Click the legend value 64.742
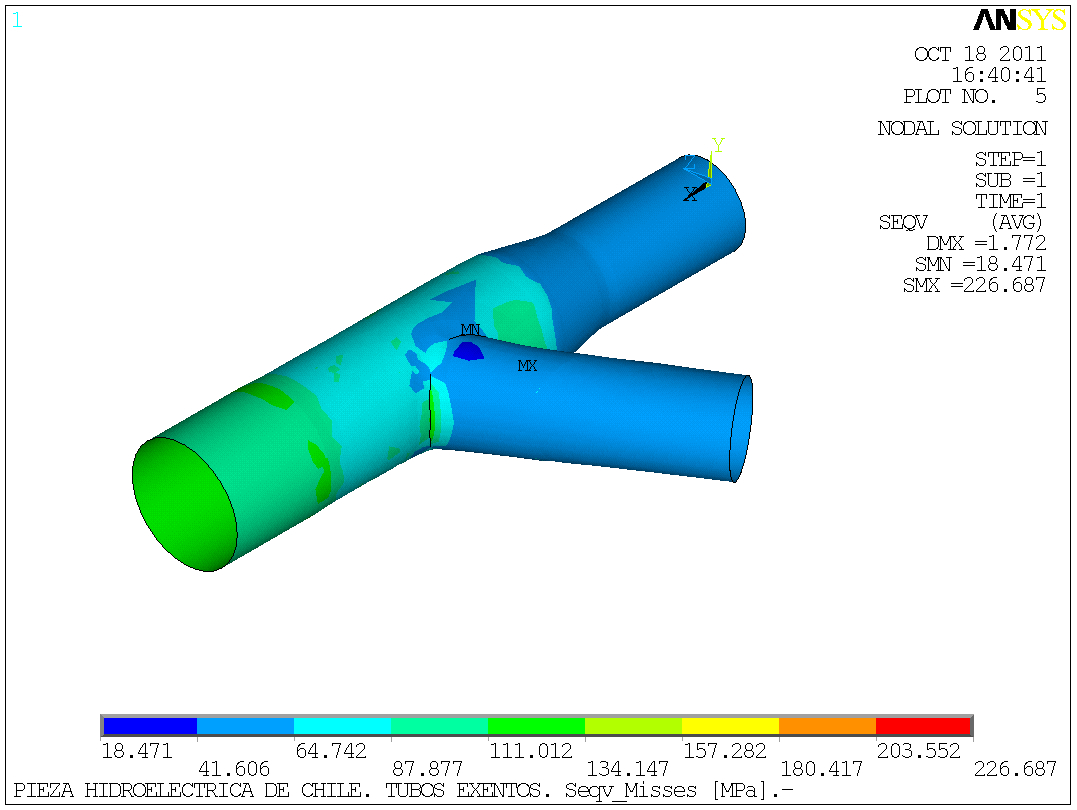The image size is (1077, 810). pyautogui.click(x=330, y=751)
